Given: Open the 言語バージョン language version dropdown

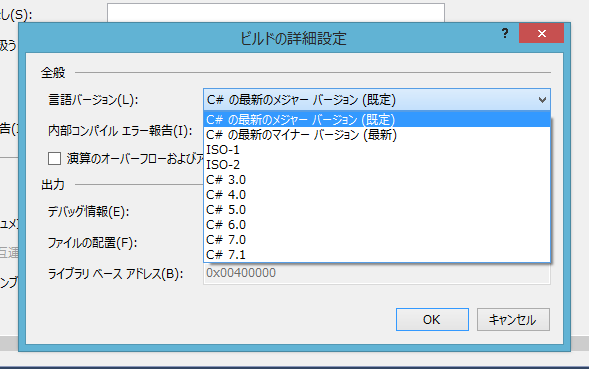Looking at the screenshot, I should pyautogui.click(x=377, y=100).
